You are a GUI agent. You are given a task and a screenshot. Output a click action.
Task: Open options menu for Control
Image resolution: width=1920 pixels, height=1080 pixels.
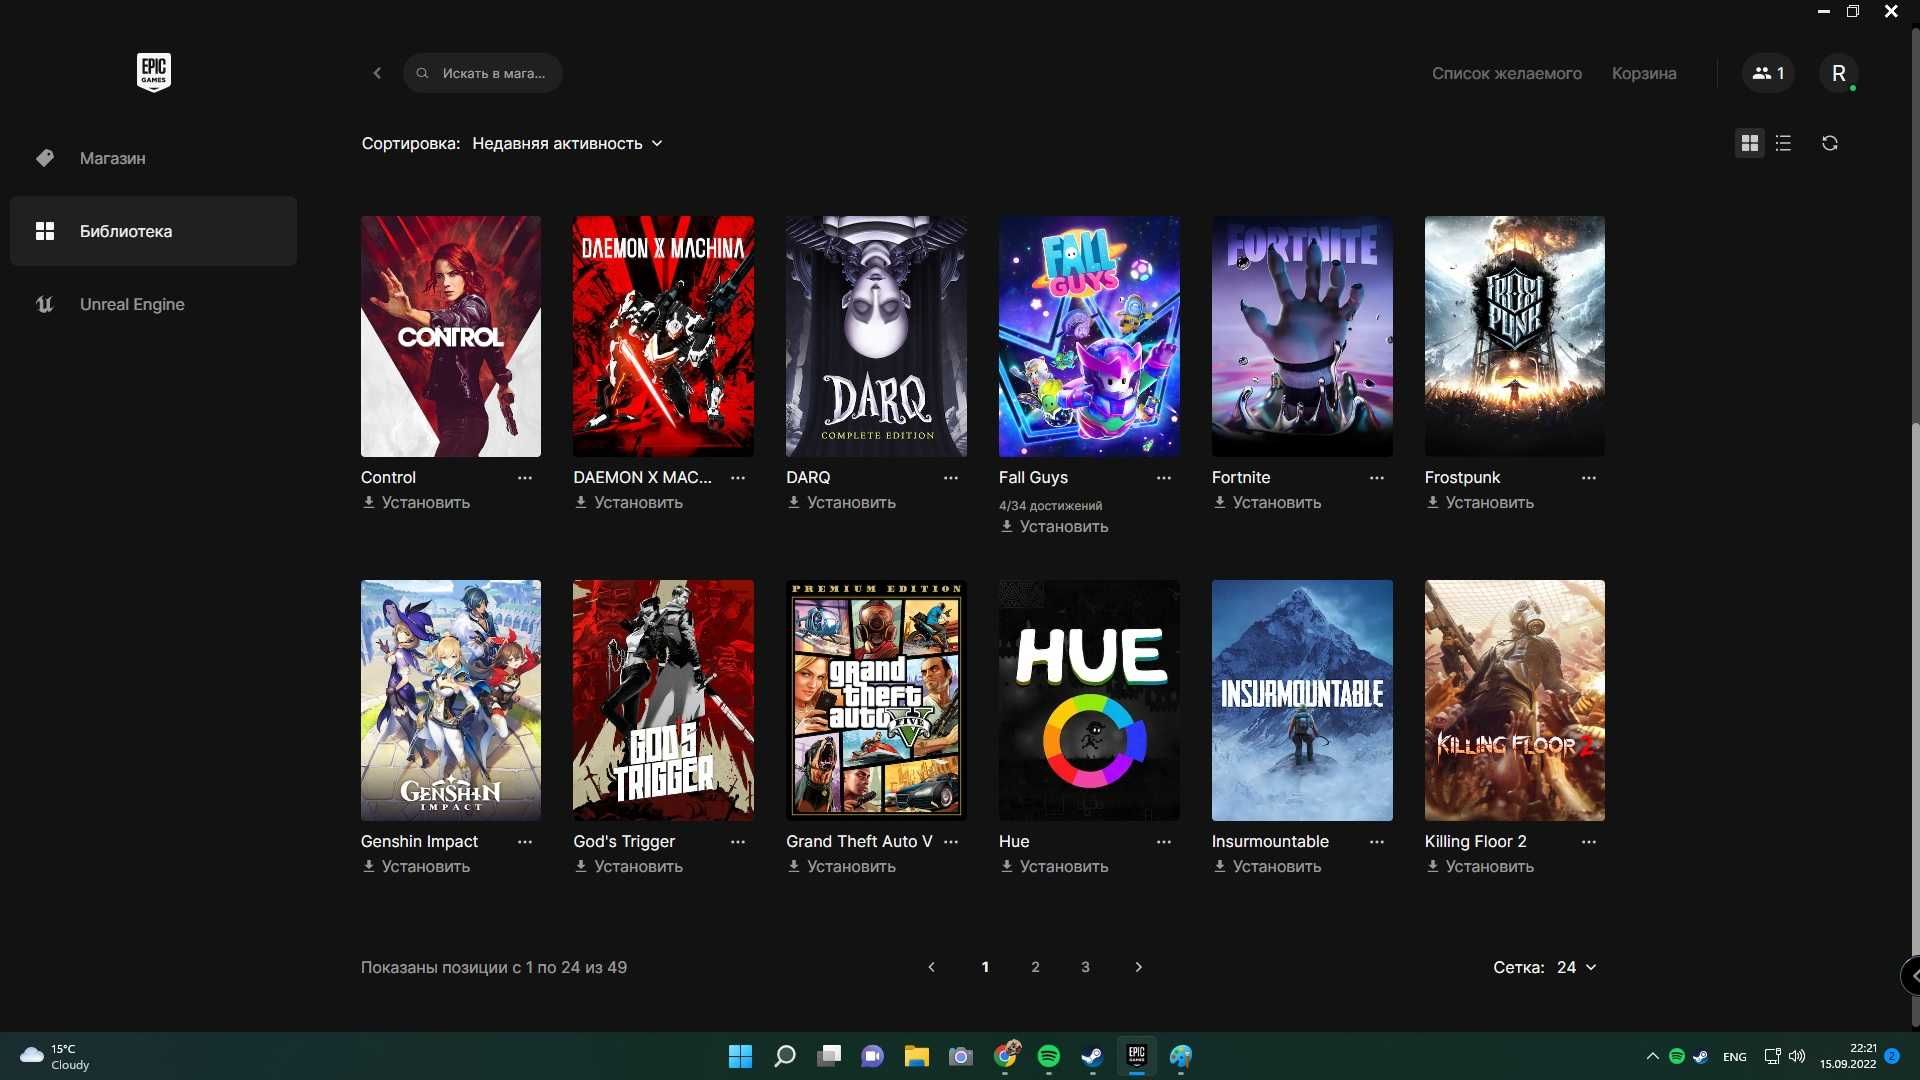(524, 478)
